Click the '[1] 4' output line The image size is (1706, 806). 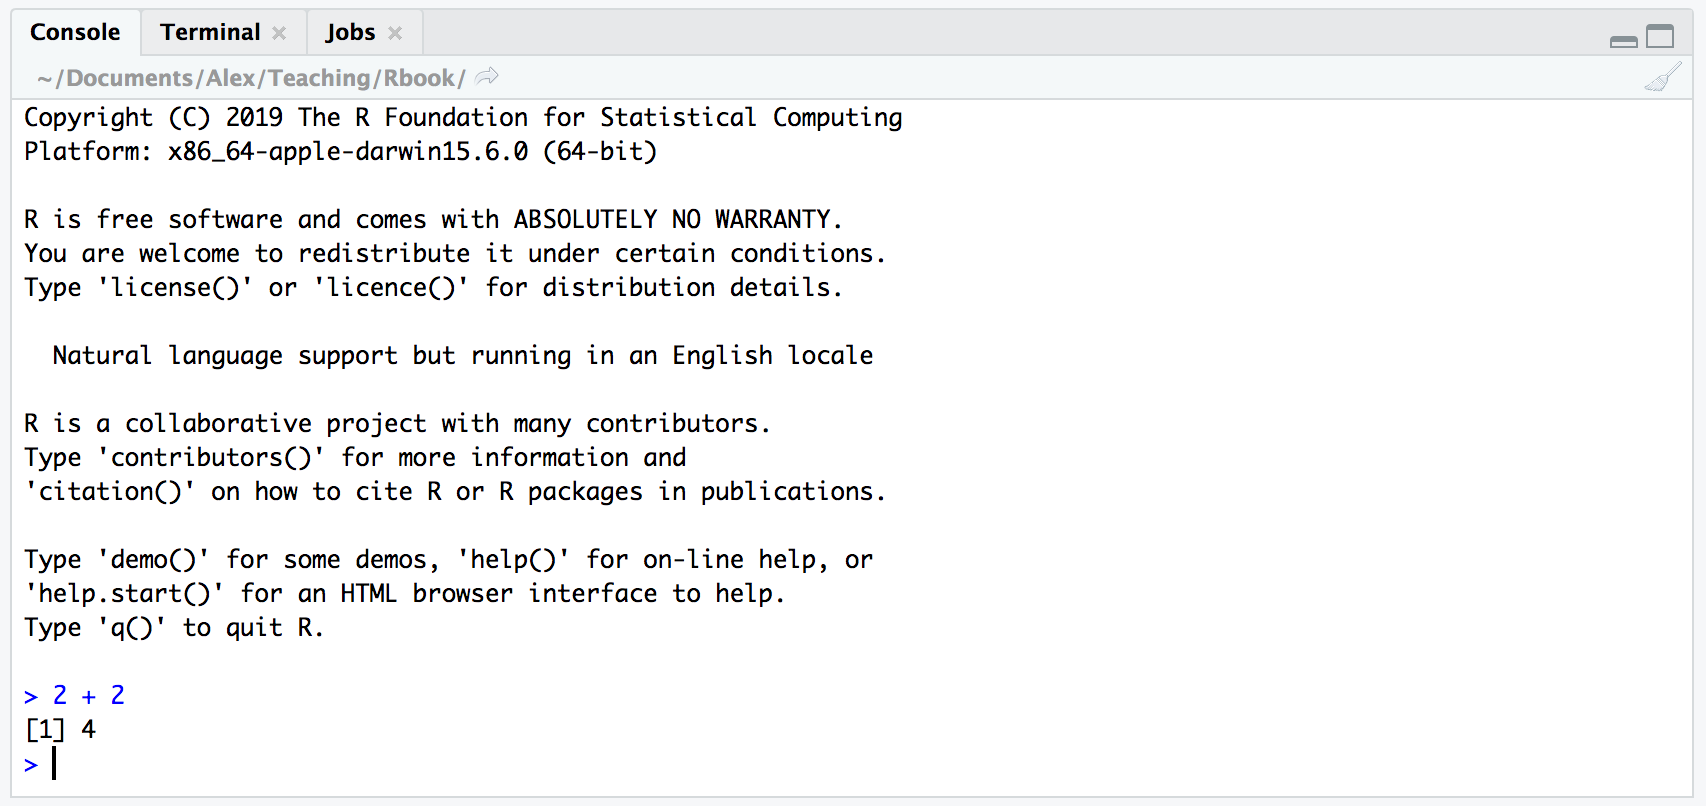coord(60,729)
